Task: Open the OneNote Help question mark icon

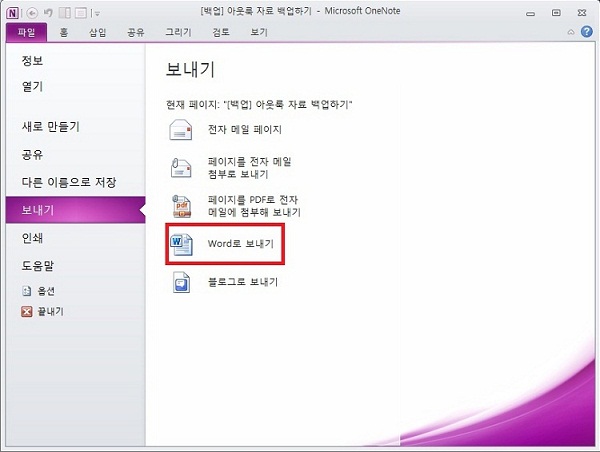Action: [587, 32]
